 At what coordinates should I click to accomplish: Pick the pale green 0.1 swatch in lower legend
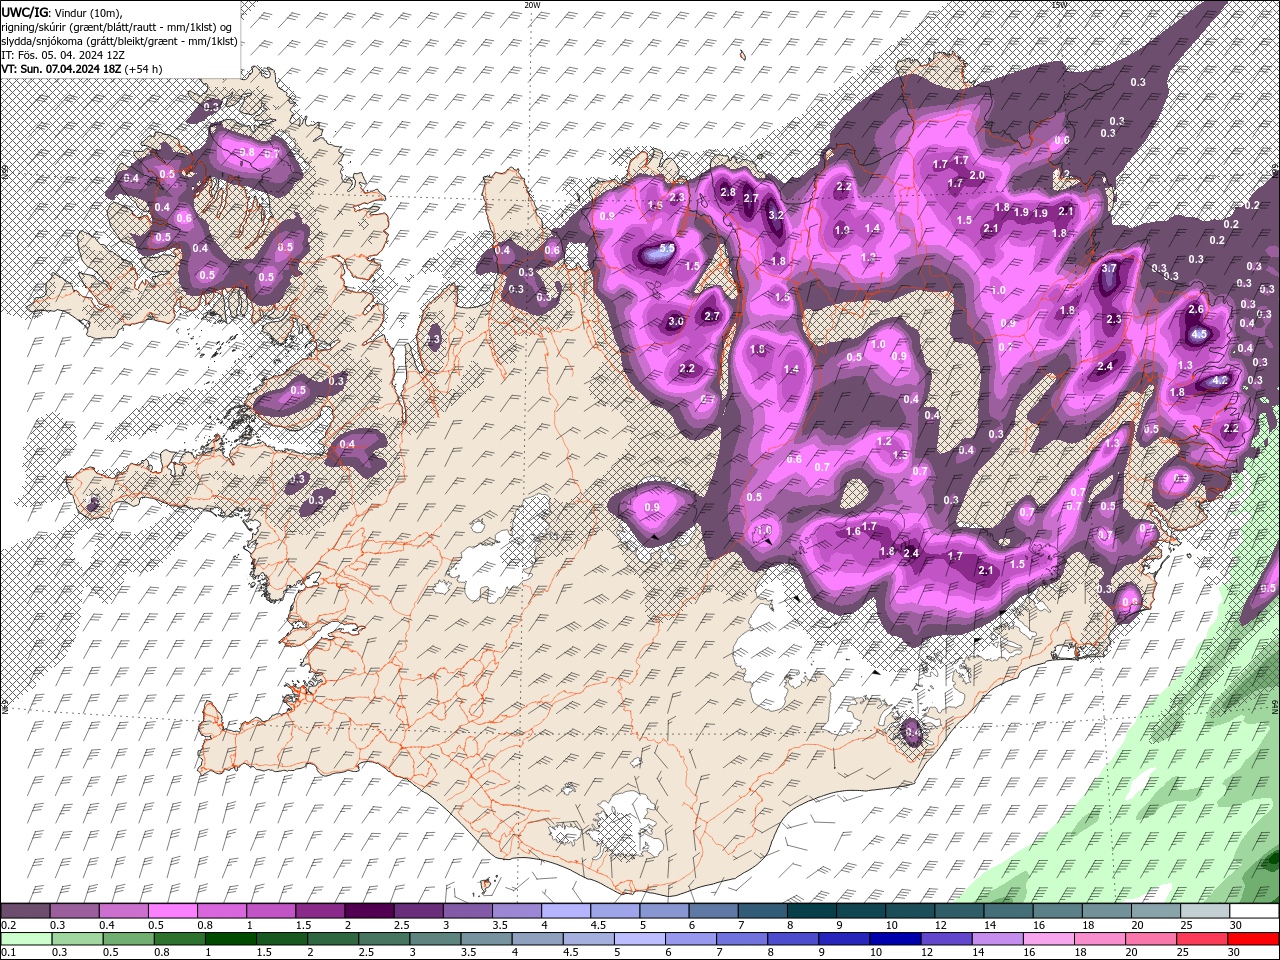point(25,938)
